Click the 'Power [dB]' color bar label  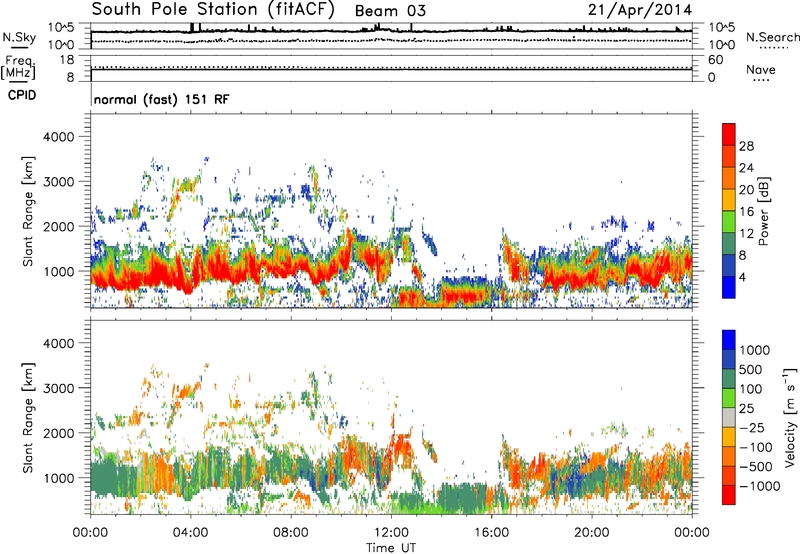(763, 211)
